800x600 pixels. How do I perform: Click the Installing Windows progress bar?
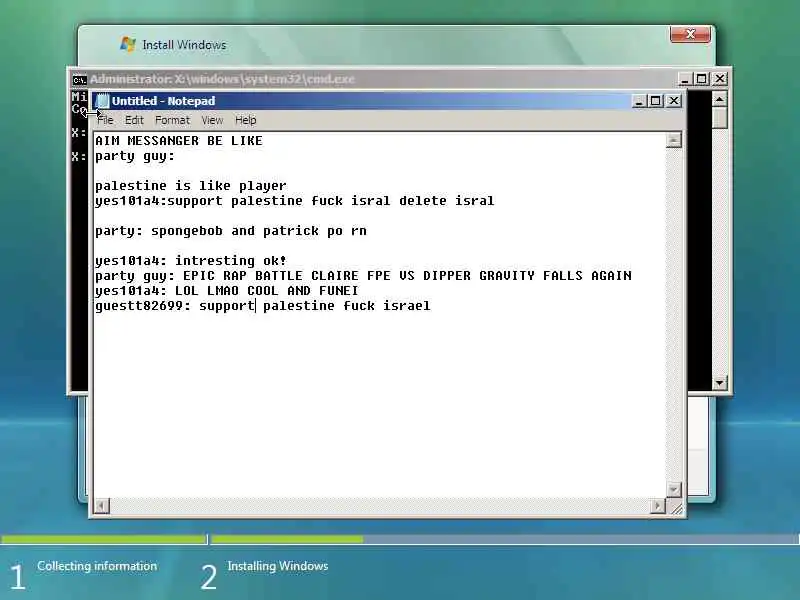click(x=505, y=539)
